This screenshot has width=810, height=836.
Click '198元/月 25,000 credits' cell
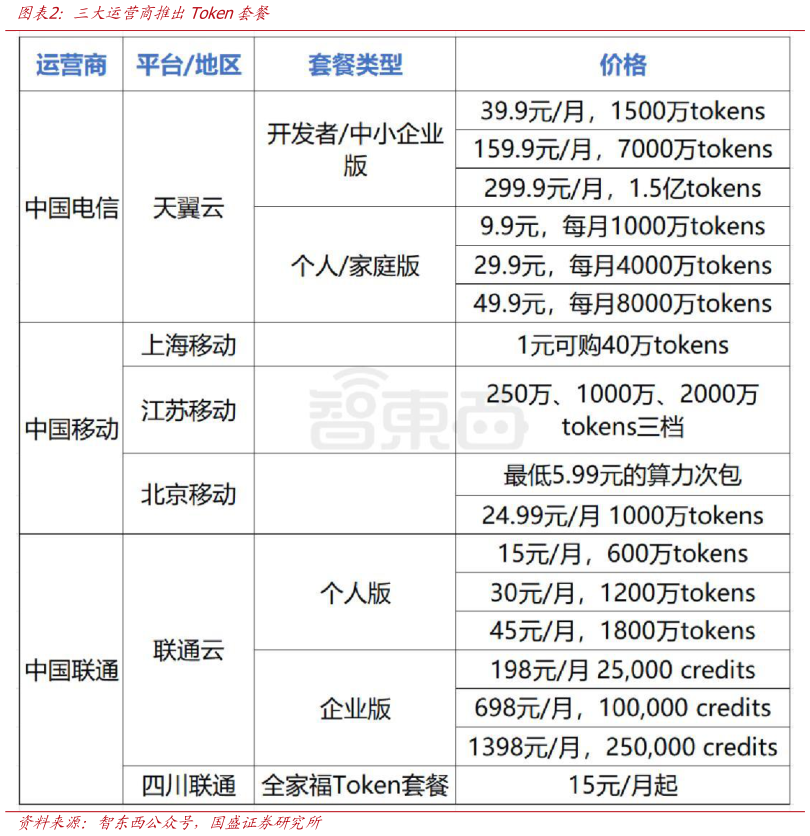tap(623, 670)
